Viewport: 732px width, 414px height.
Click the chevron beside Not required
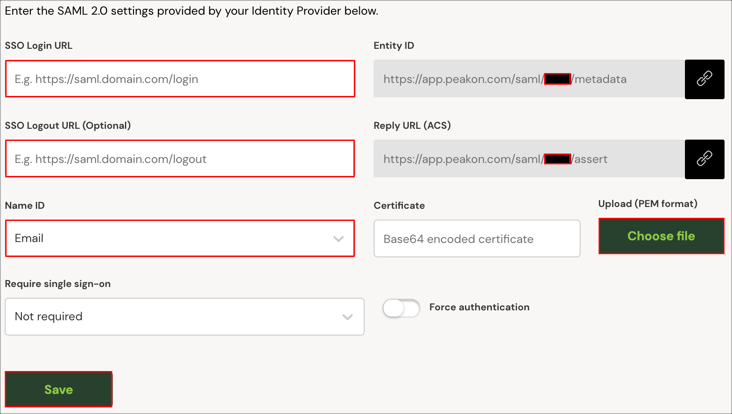coord(347,317)
